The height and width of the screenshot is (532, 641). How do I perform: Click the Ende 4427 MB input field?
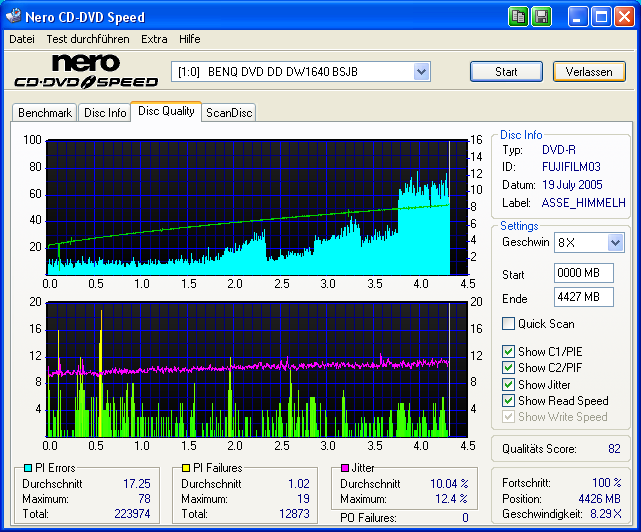click(x=584, y=297)
